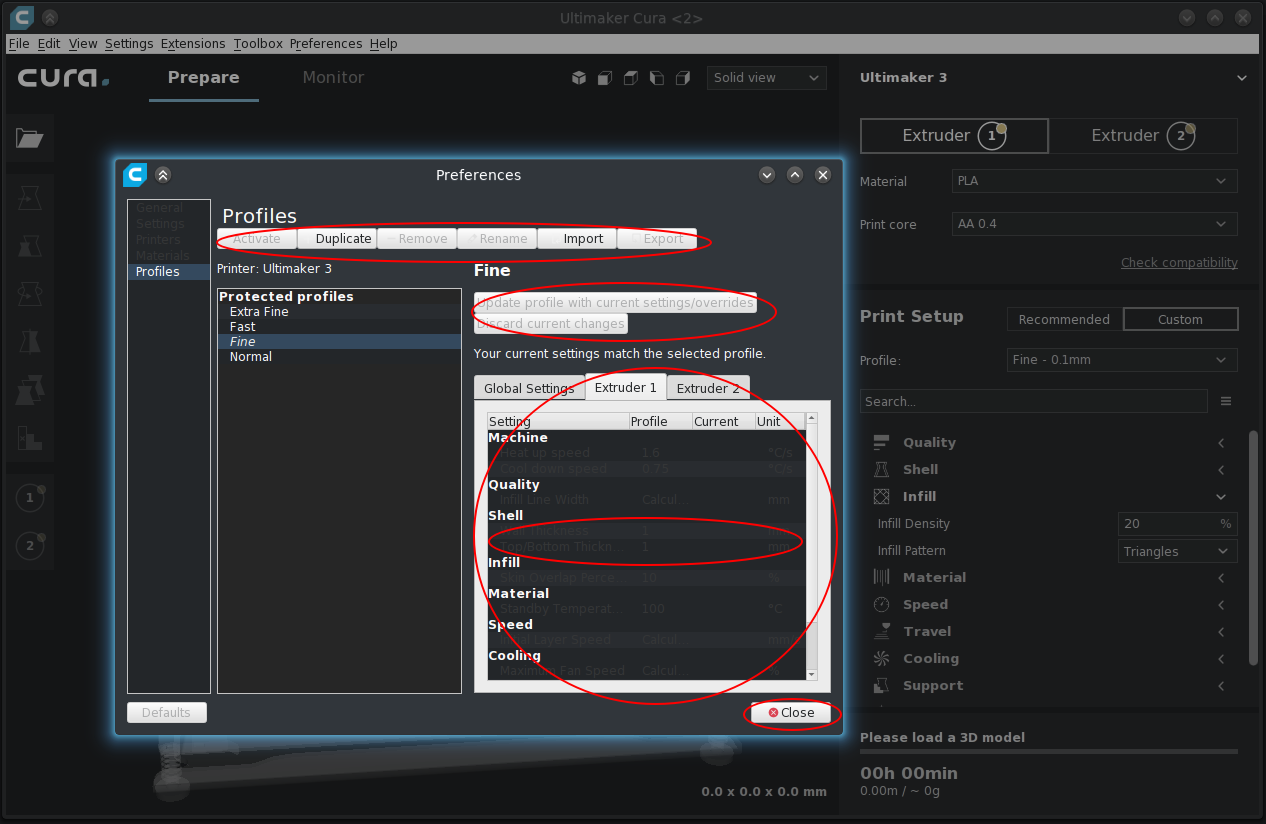Select the Extra Fine profile
This screenshot has height=824, width=1266.
tap(339, 311)
